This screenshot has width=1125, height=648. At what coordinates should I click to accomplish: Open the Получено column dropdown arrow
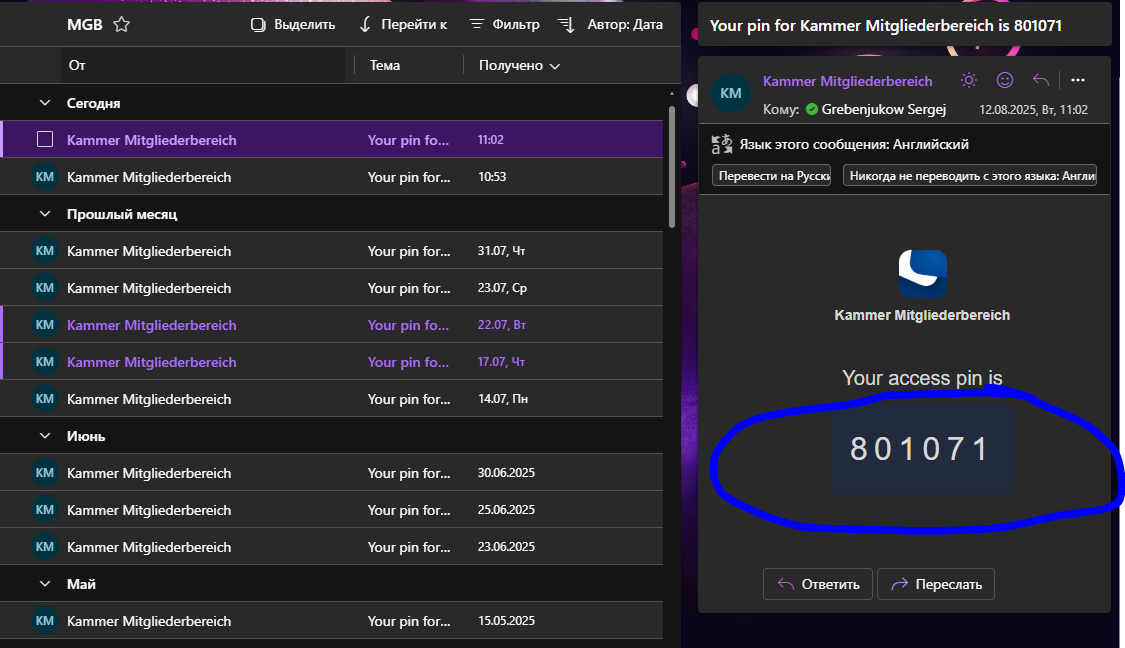pos(555,66)
